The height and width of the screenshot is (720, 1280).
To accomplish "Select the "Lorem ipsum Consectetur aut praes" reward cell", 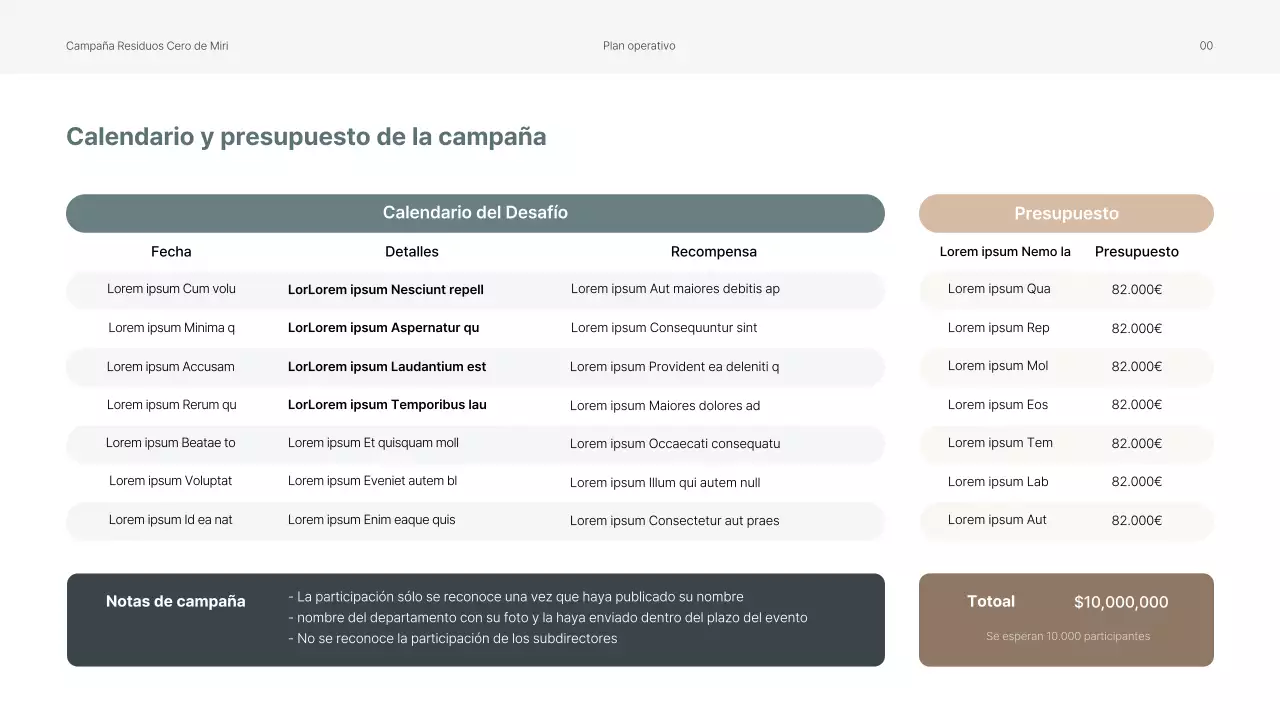I will pyautogui.click(x=674, y=521).
